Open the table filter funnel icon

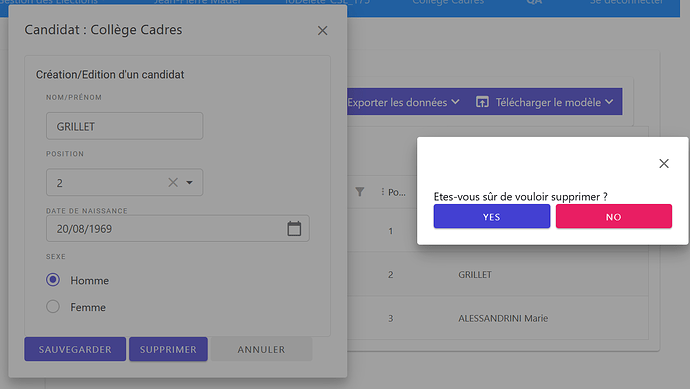pos(360,192)
